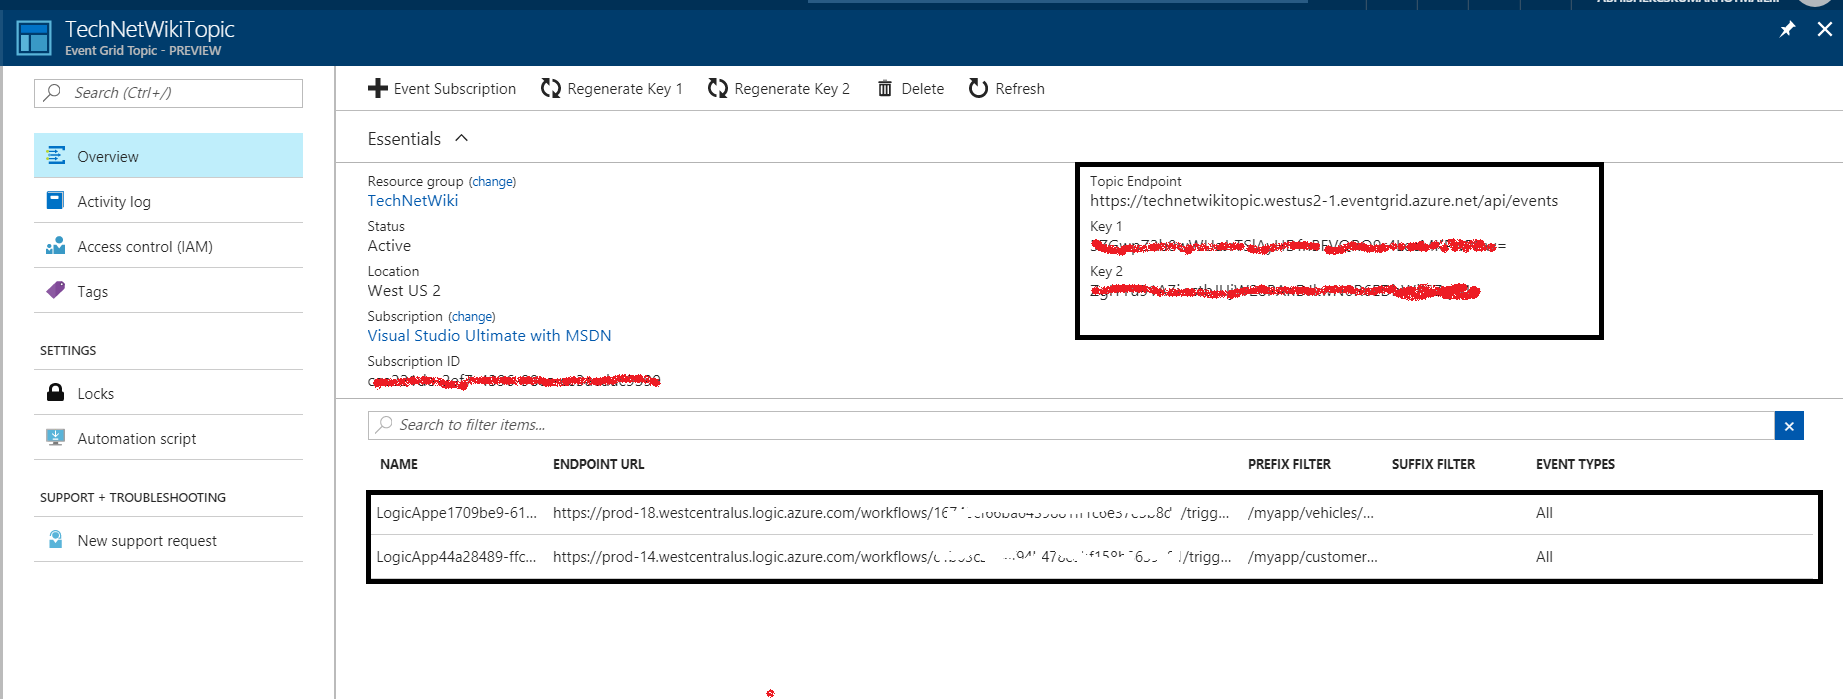The width and height of the screenshot is (1843, 699).
Task: Click the padlock Locks icon
Action: pyautogui.click(x=56, y=392)
